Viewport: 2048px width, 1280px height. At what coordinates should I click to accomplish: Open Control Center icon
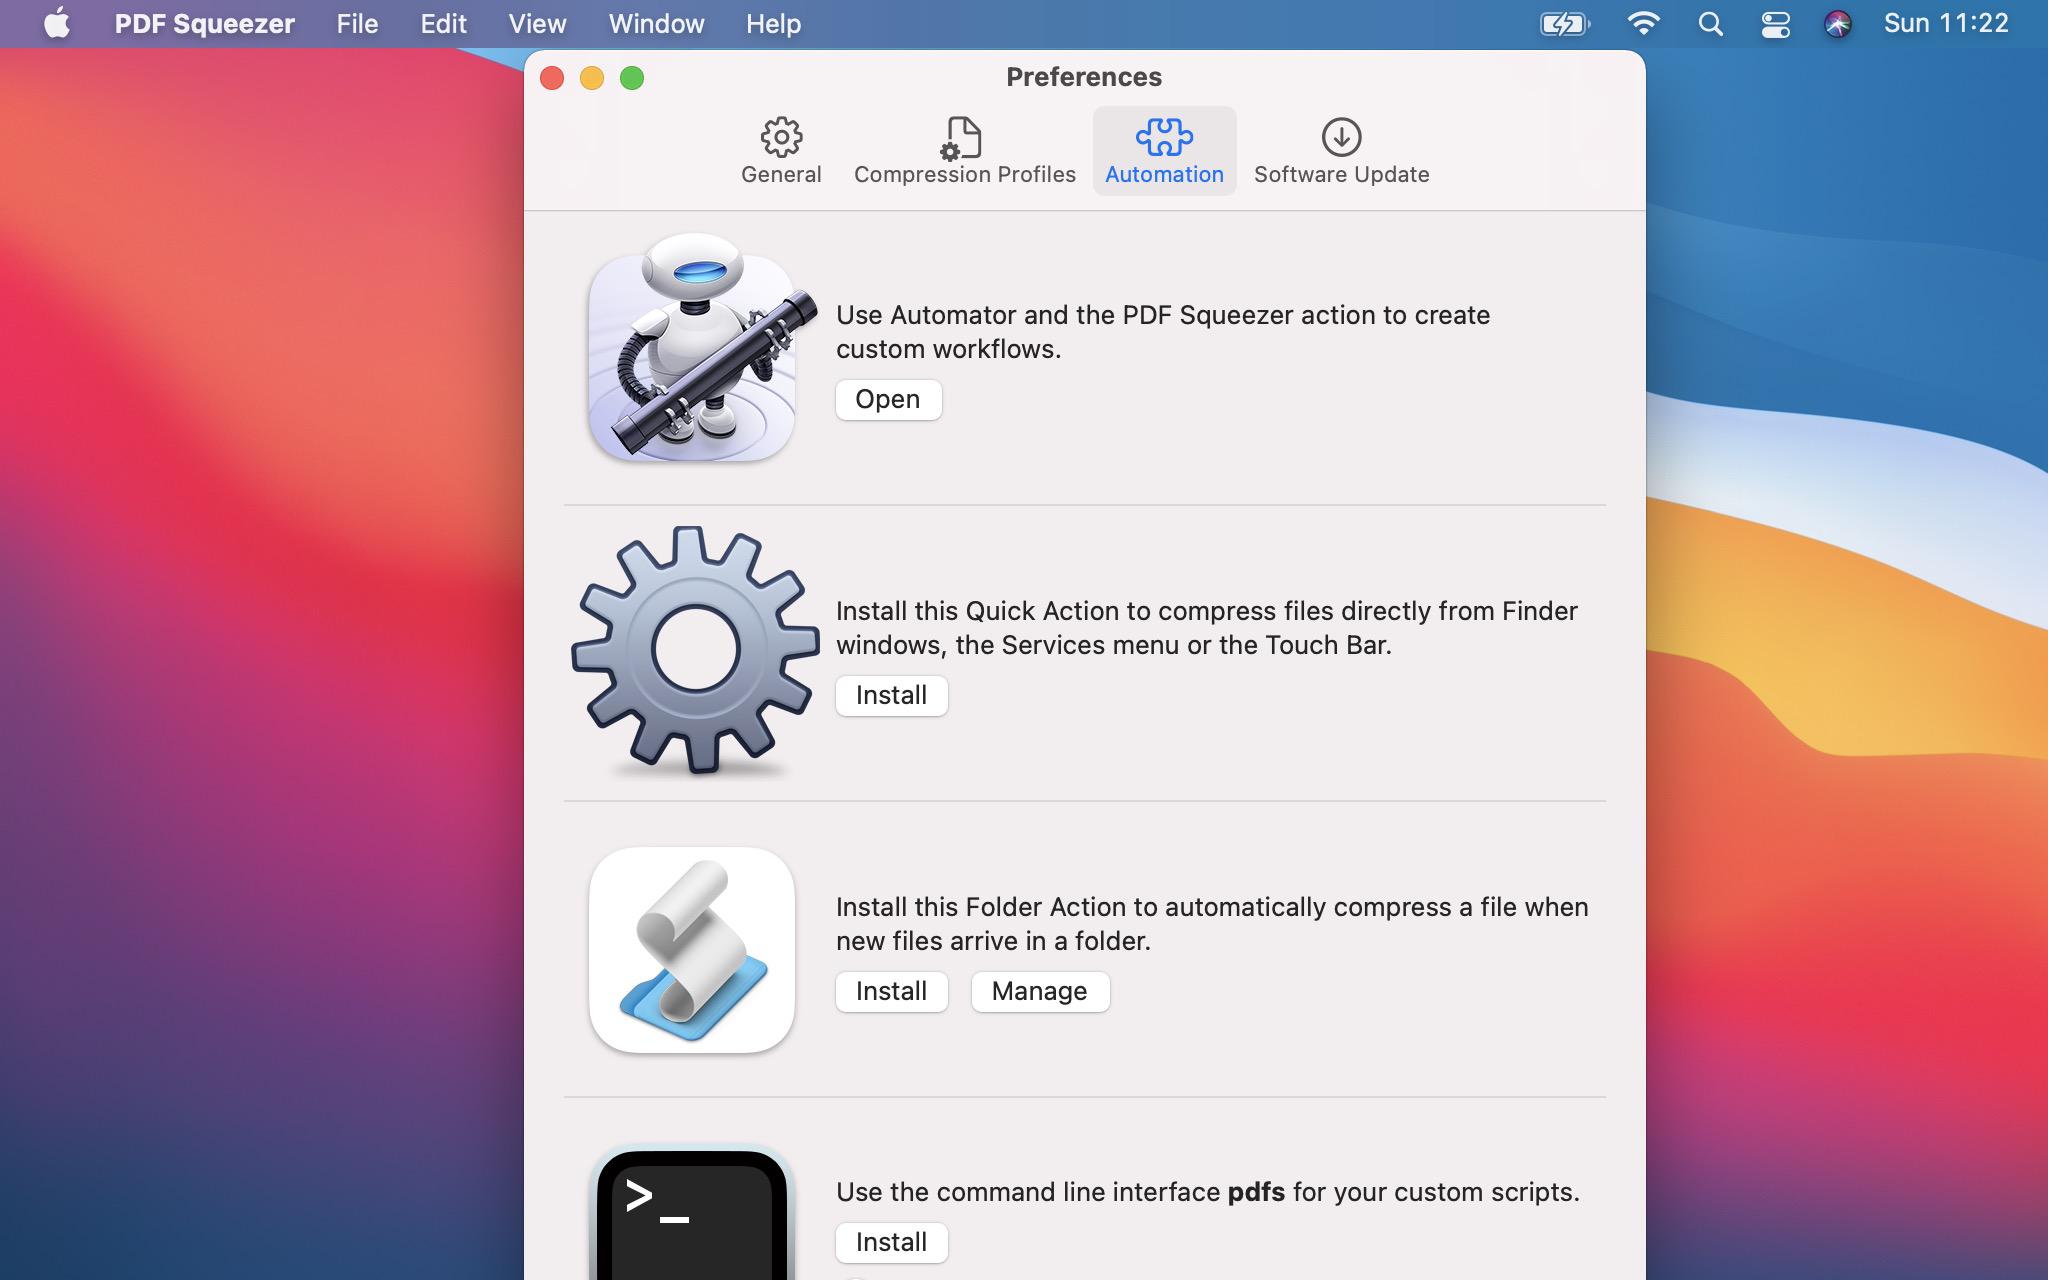point(1775,24)
